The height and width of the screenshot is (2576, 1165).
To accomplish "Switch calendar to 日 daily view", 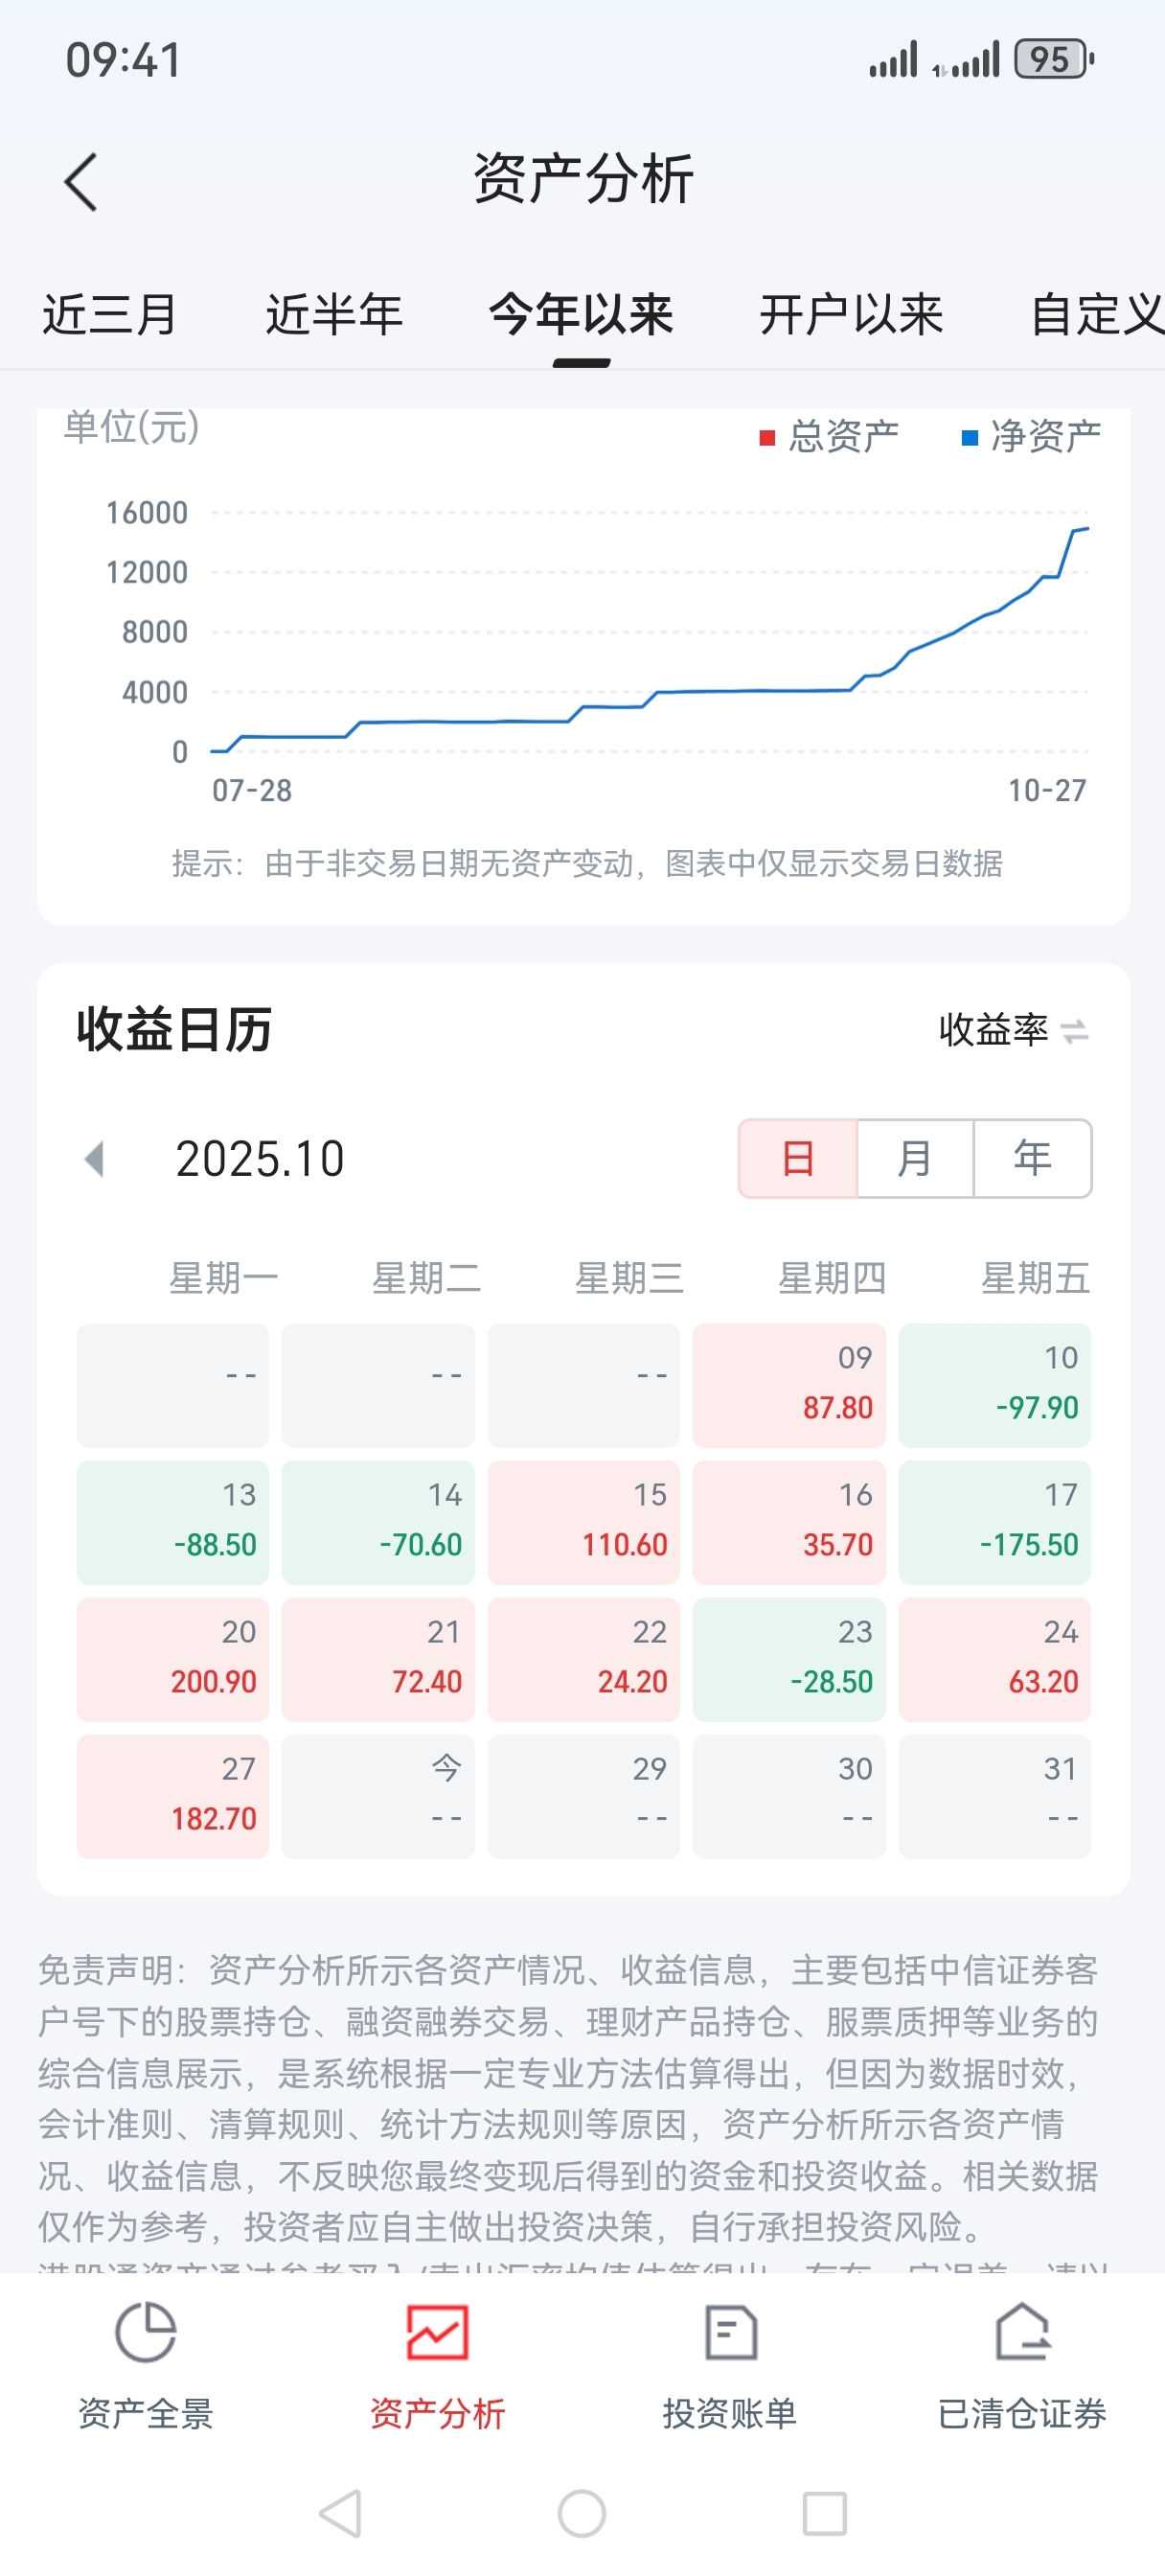I will coord(798,1158).
